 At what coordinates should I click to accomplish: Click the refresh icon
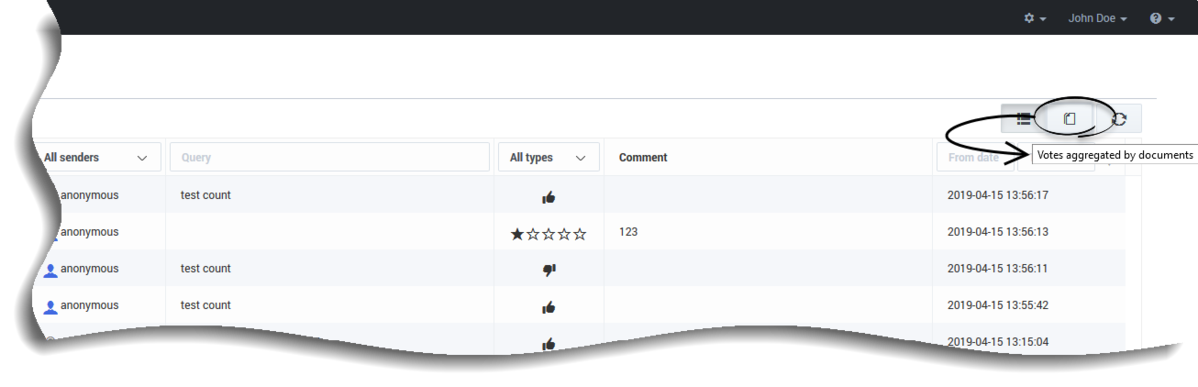pyautogui.click(x=1119, y=119)
